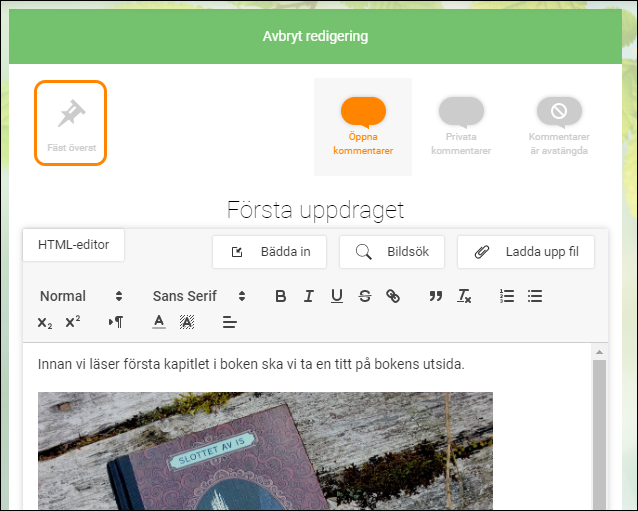
Task: Toggle Fäst överst pin option
Action: 71,123
